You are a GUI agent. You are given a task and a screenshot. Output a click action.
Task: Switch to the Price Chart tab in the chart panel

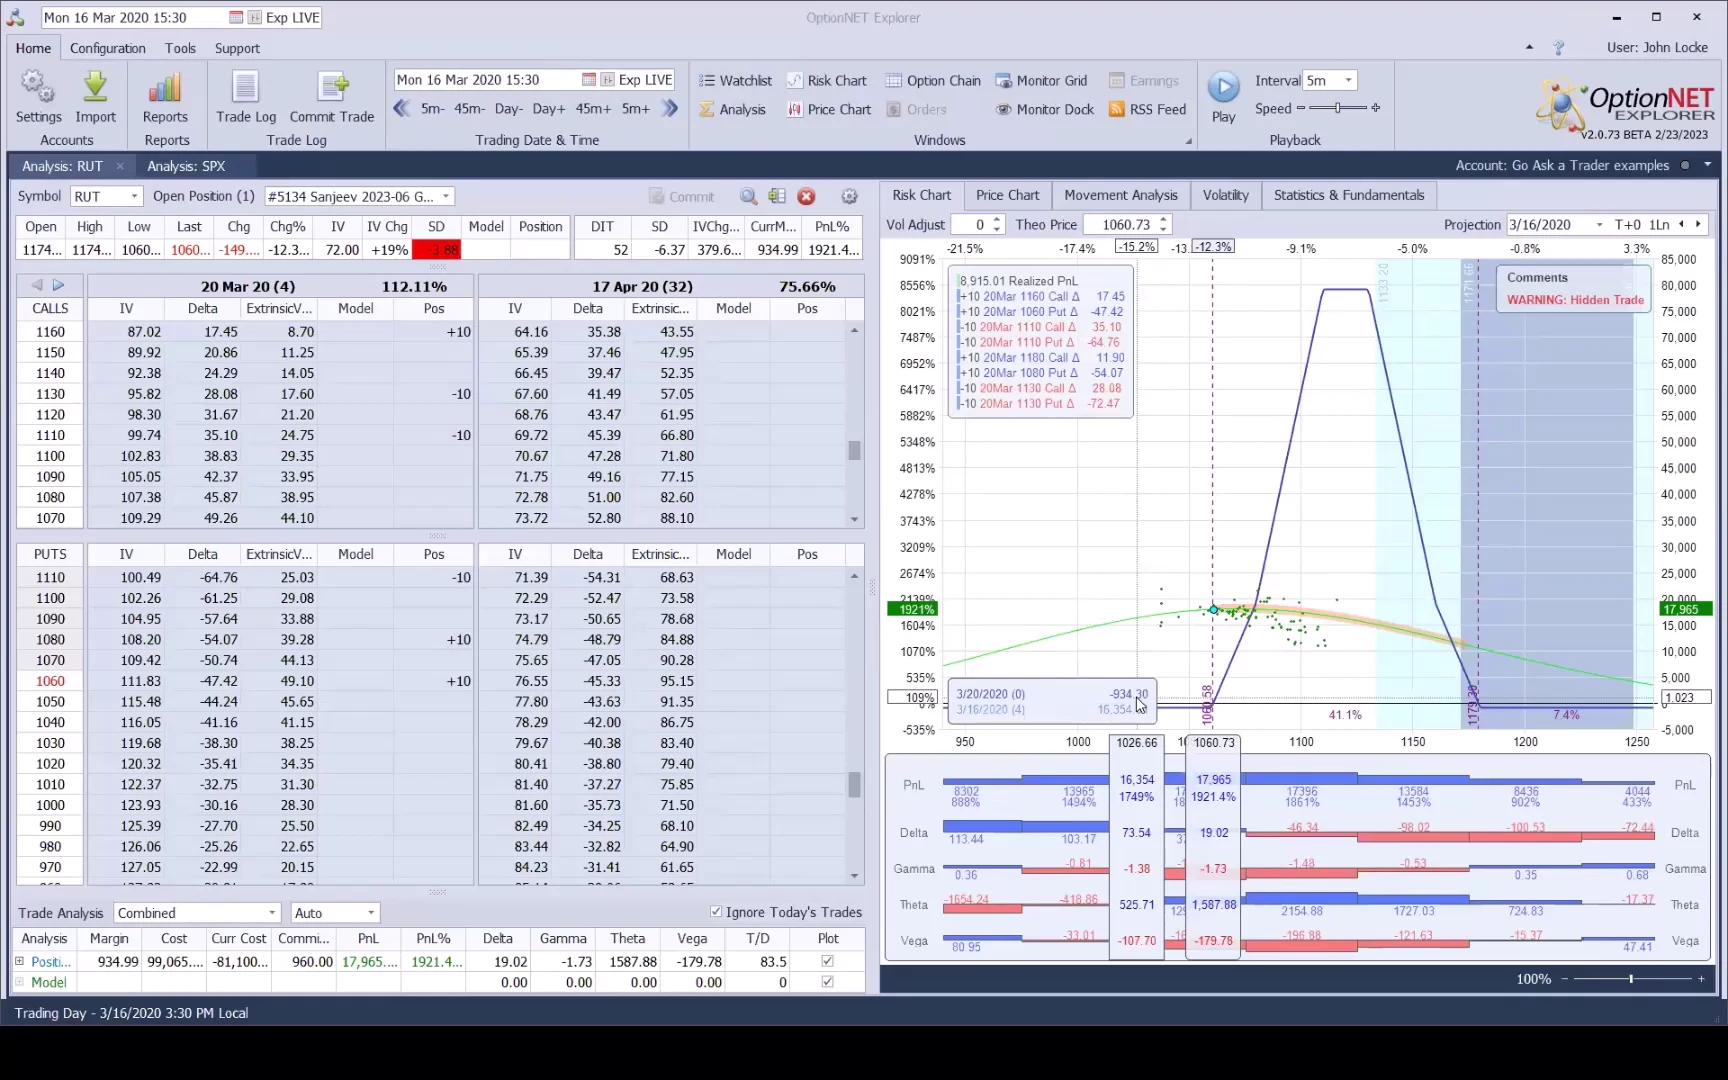tap(1007, 195)
